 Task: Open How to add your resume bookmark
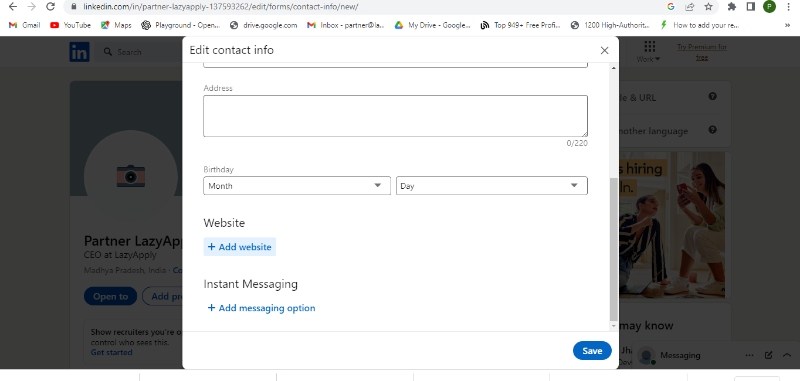click(699, 25)
